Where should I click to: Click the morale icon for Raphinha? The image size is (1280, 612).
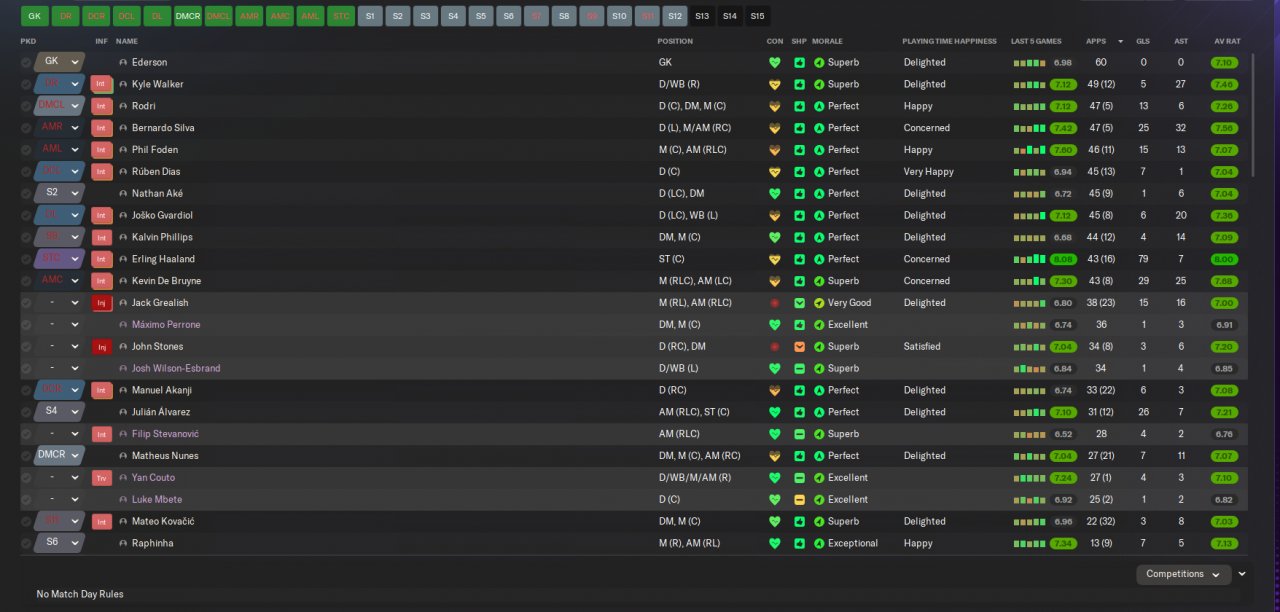819,543
